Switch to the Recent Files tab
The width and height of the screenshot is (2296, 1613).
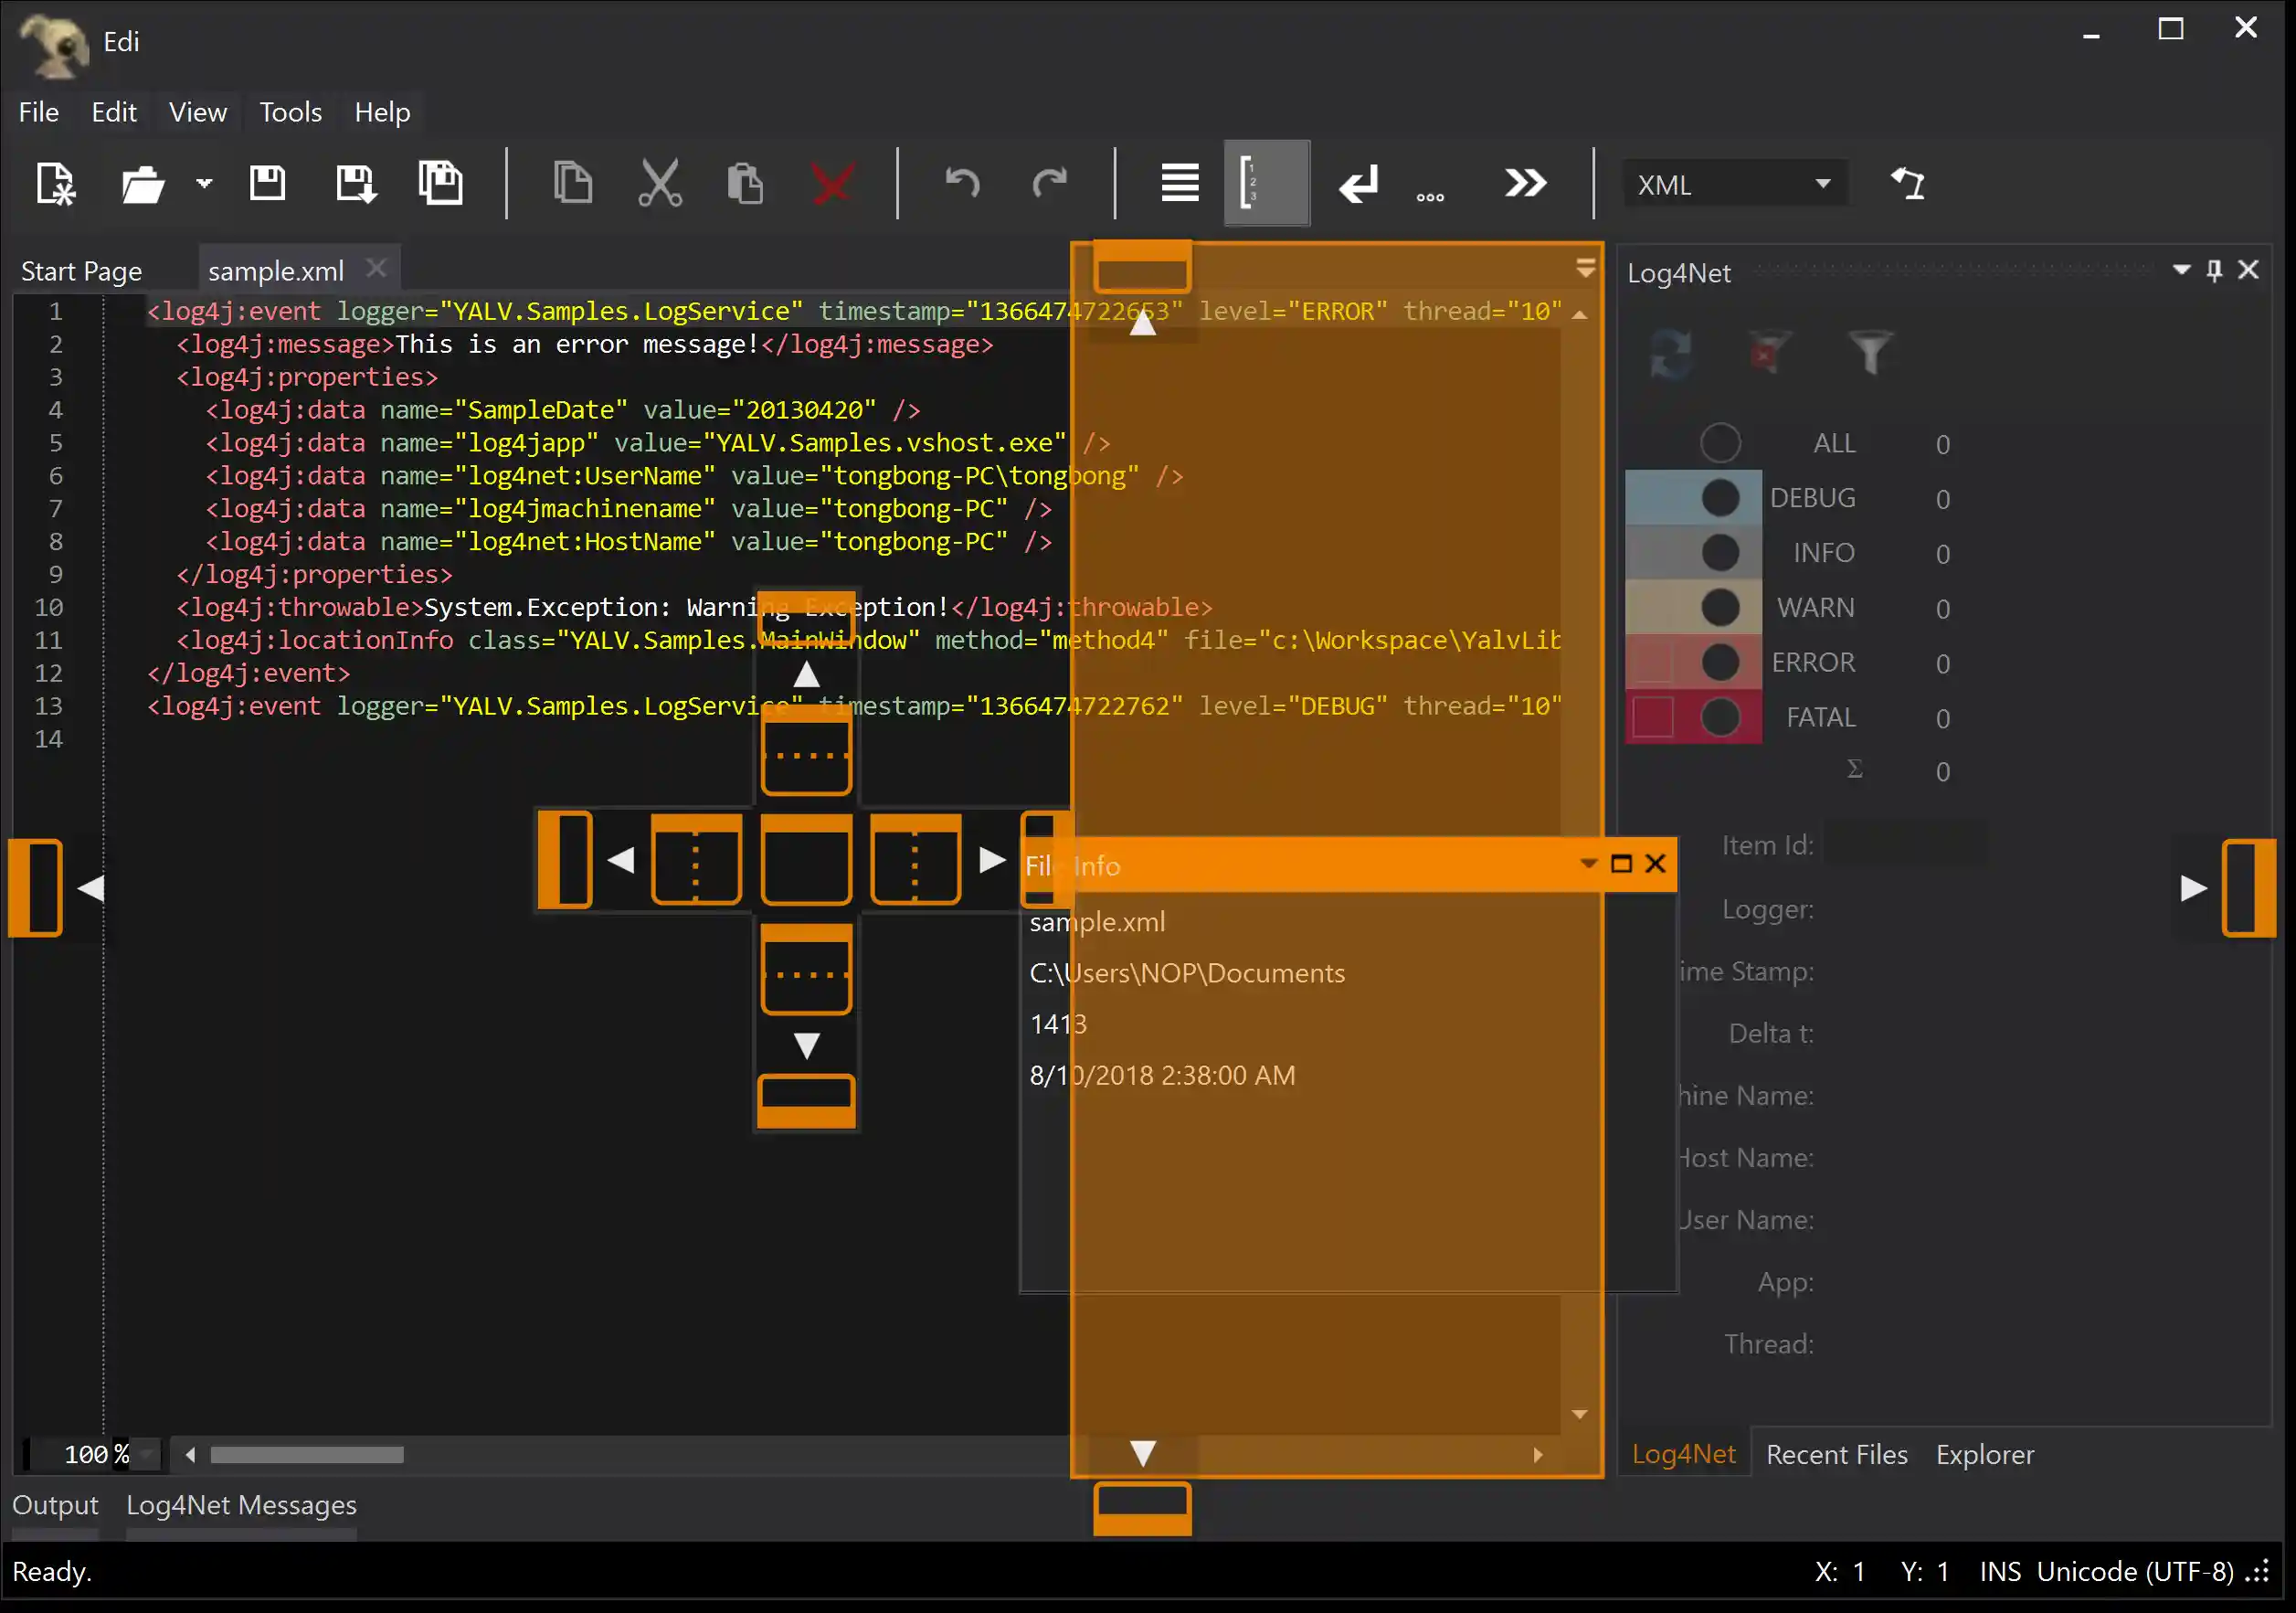click(1836, 1454)
